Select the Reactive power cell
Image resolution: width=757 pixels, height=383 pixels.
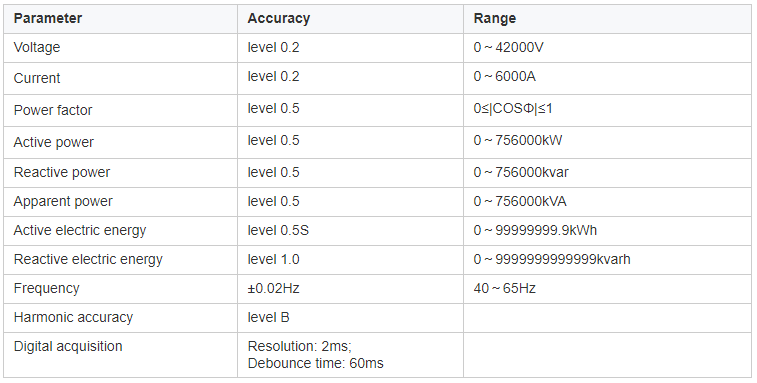(x=120, y=173)
